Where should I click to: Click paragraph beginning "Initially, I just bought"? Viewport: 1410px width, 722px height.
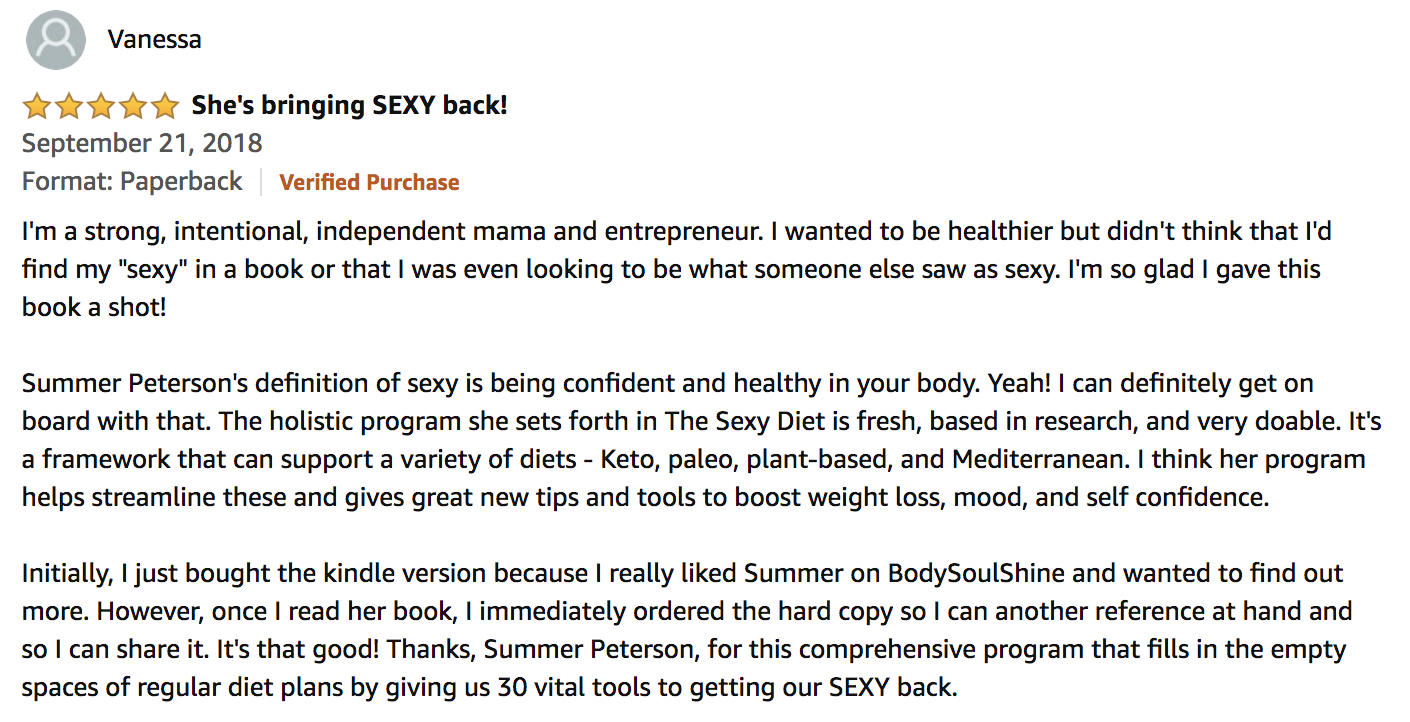687,631
